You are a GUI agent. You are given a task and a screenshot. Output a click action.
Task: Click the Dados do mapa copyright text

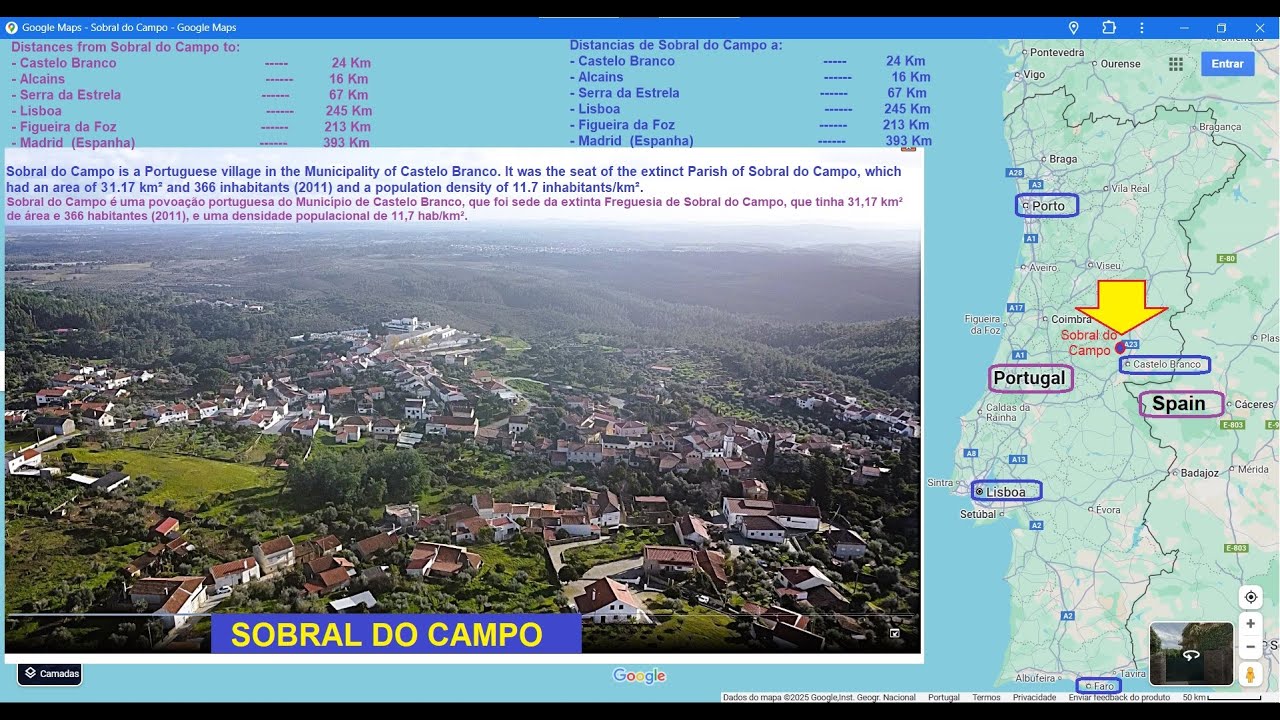[819, 697]
